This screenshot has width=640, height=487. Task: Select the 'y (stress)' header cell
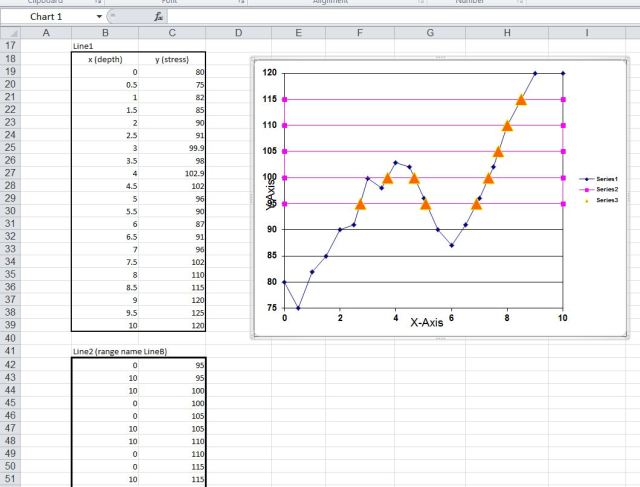click(x=173, y=59)
